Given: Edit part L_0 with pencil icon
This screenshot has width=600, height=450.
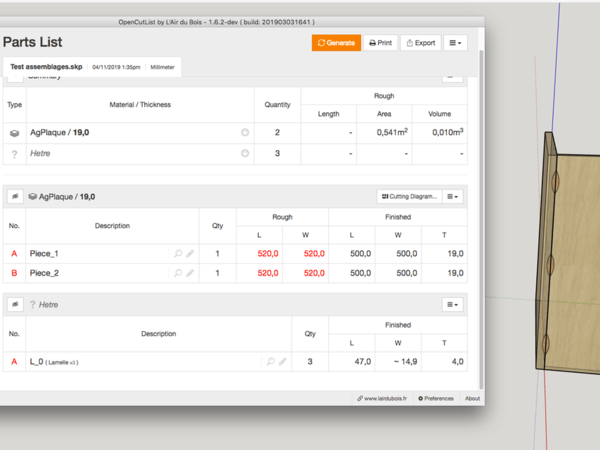Looking at the screenshot, I should tap(283, 361).
